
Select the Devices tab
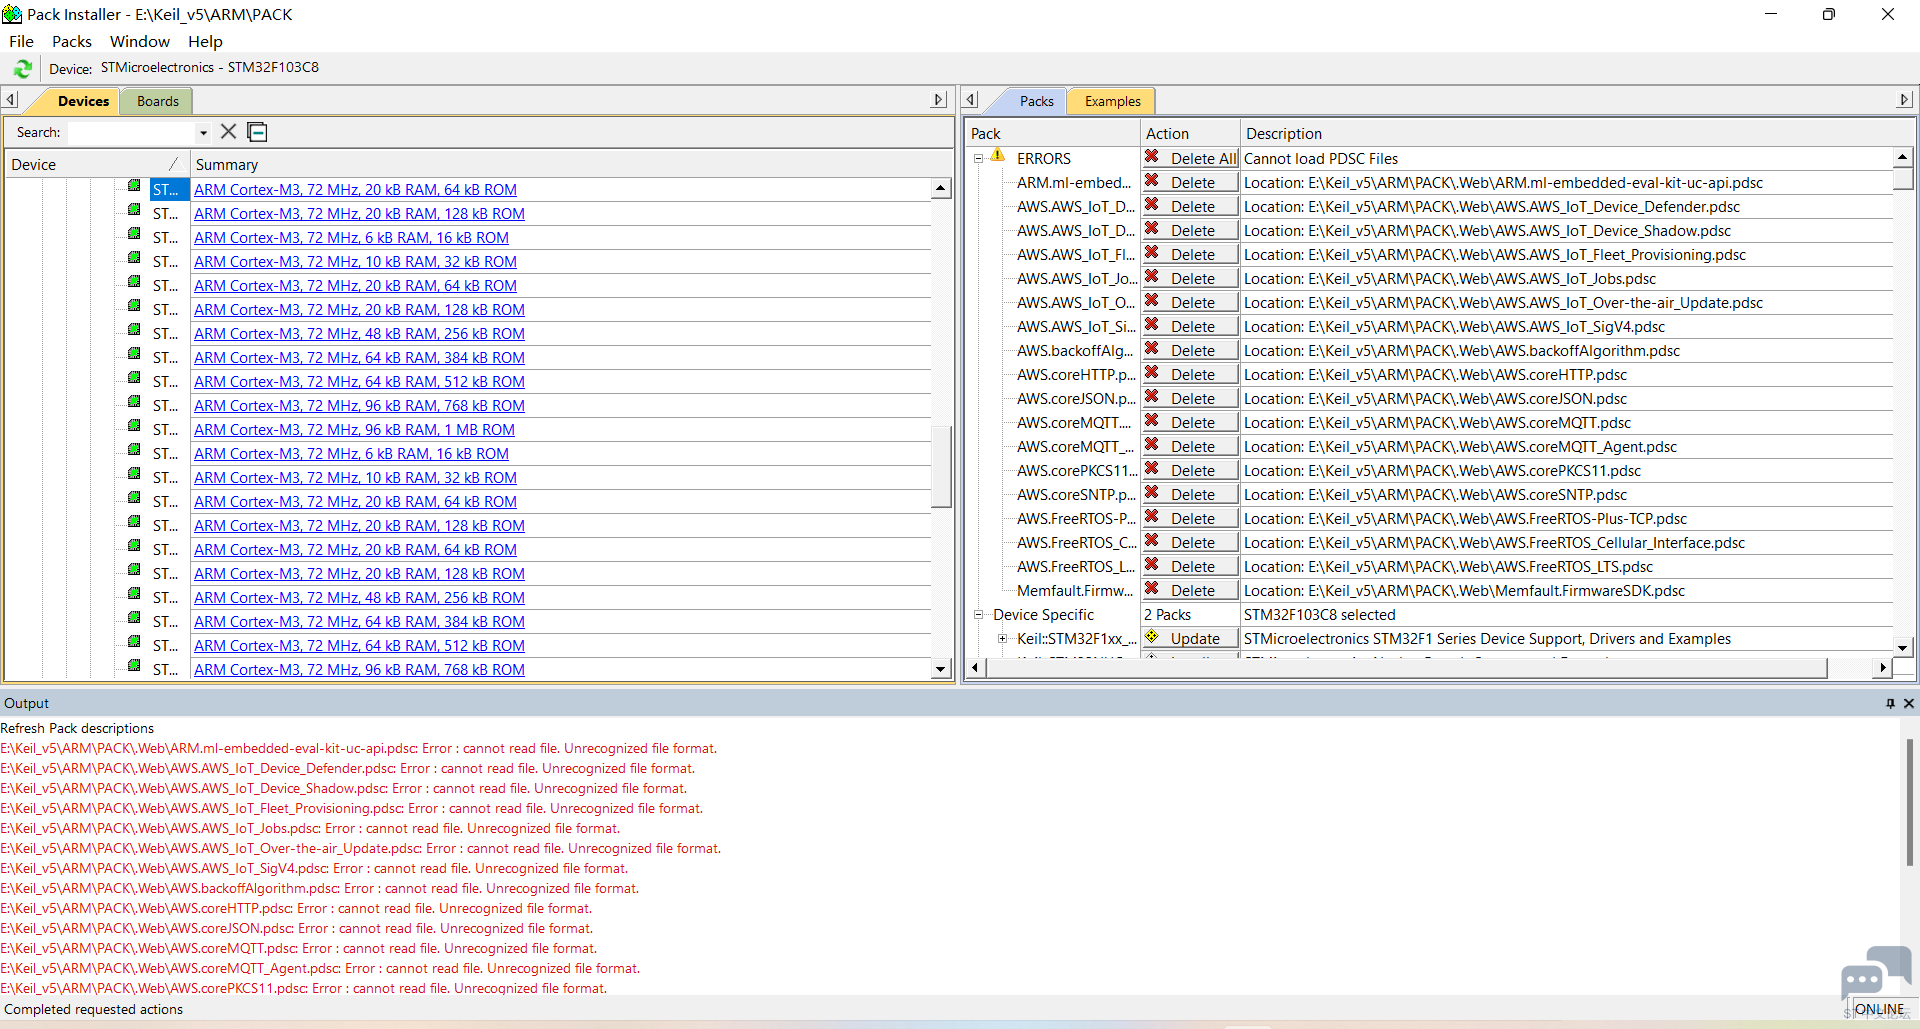83,101
